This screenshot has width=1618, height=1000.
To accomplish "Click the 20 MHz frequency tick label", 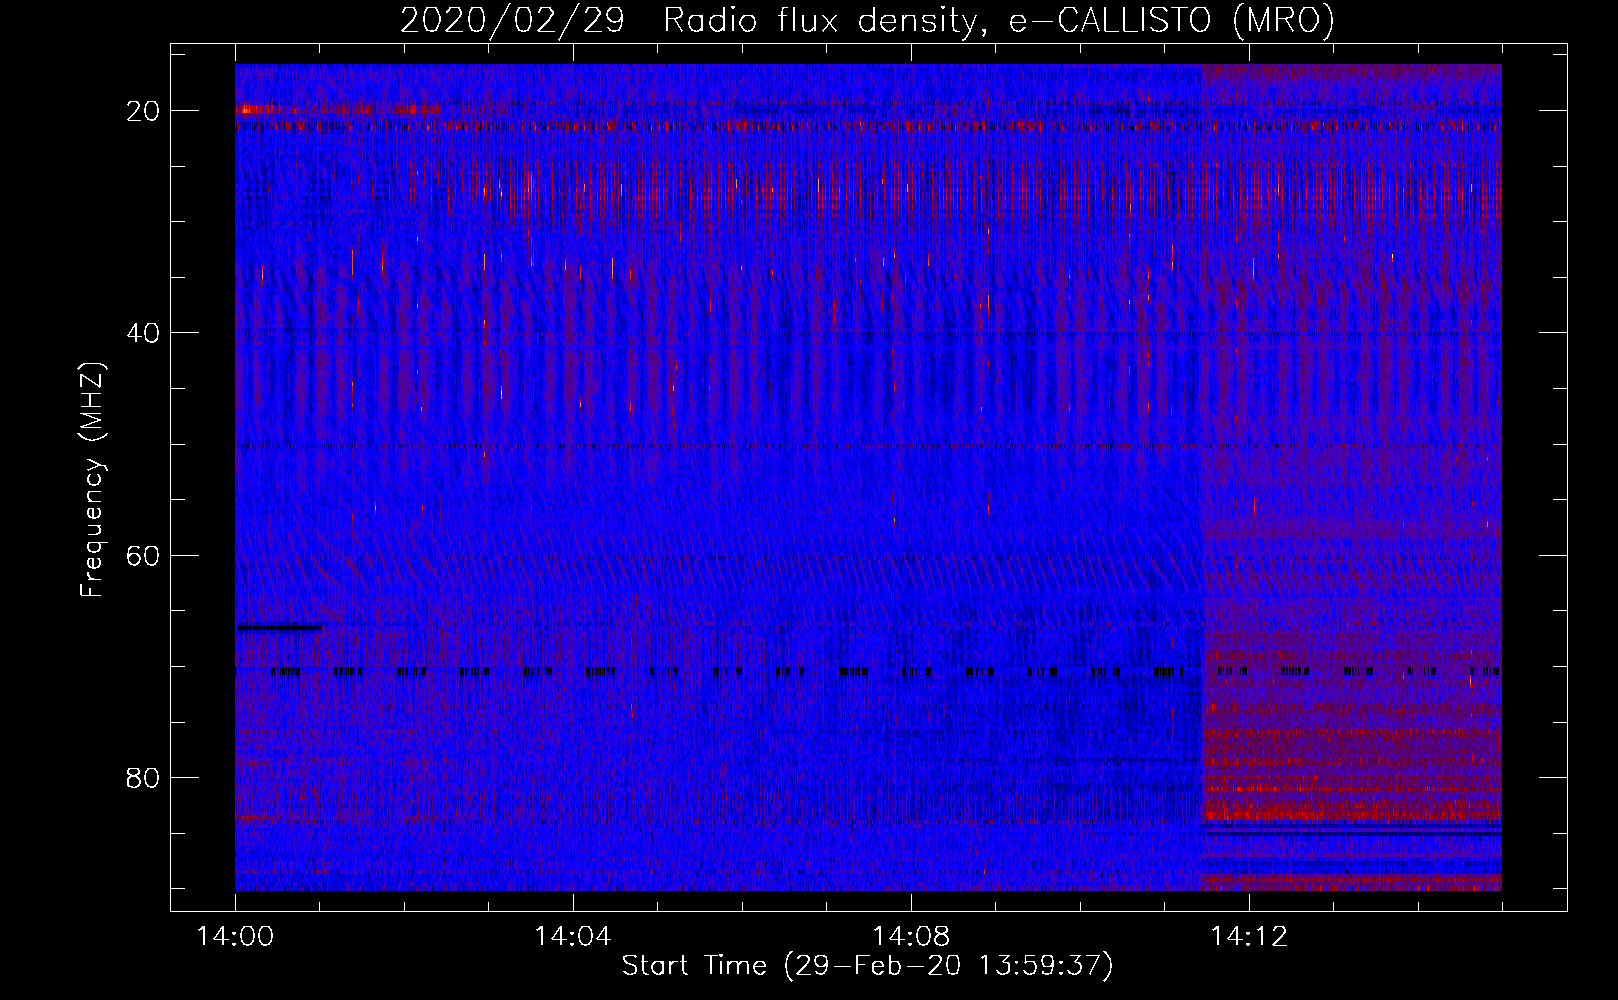I will point(143,111).
